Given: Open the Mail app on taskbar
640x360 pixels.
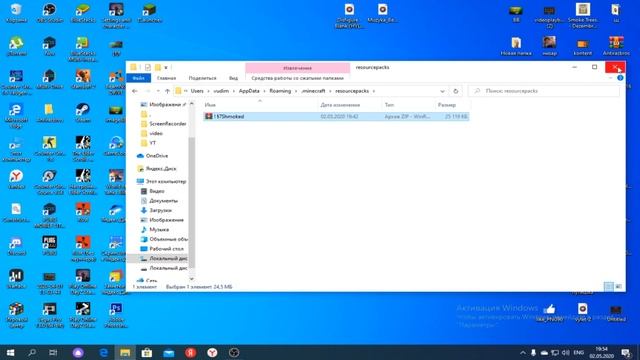Looking at the screenshot, I should pos(169,352).
